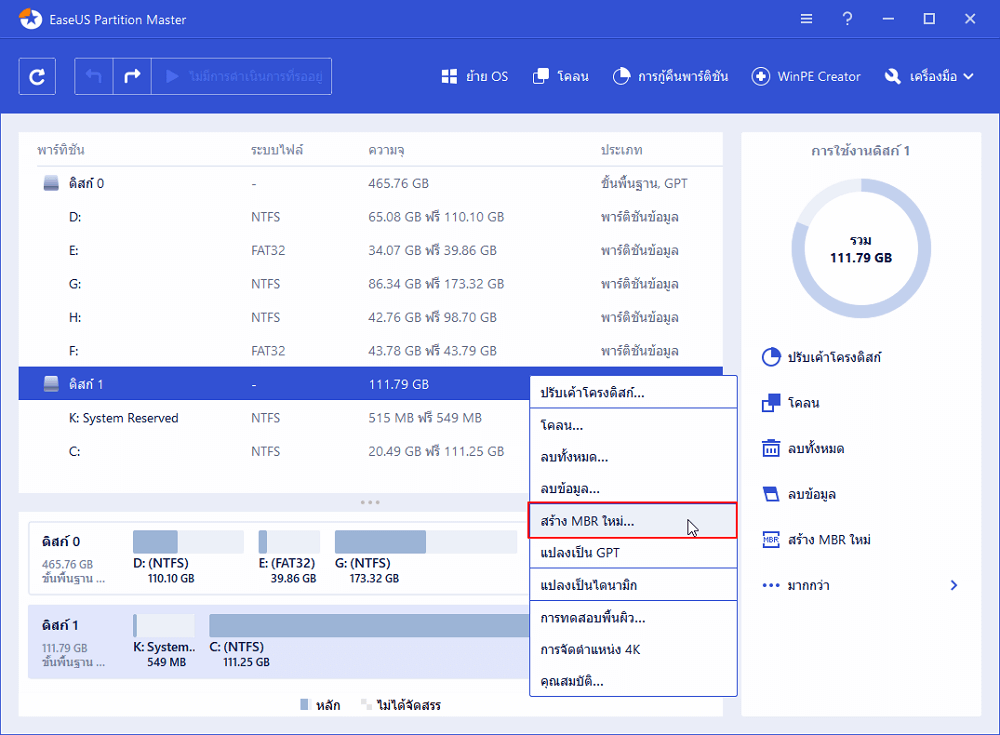Choose โคลน... in context menu
The height and width of the screenshot is (735, 1000).
633,425
